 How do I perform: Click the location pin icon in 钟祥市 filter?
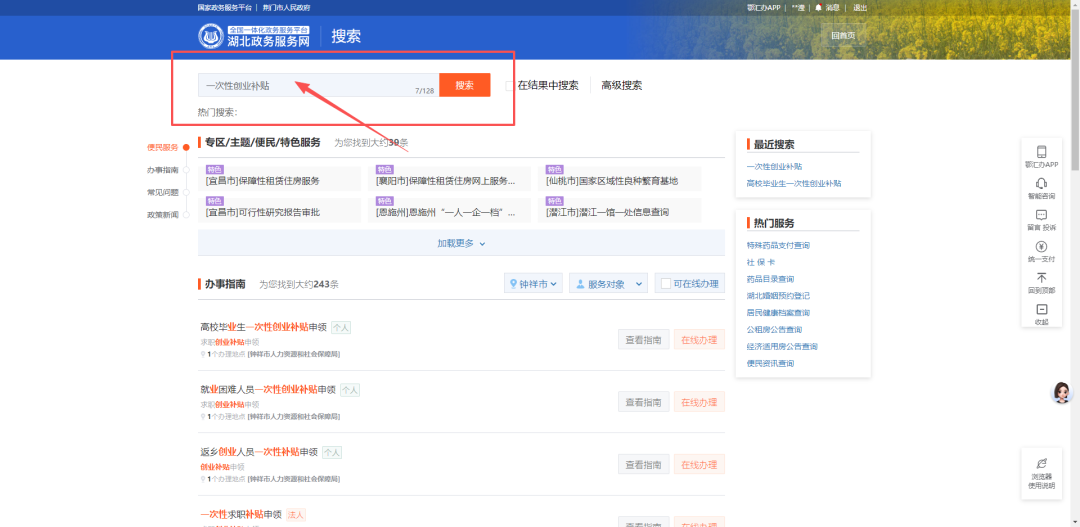(513, 283)
